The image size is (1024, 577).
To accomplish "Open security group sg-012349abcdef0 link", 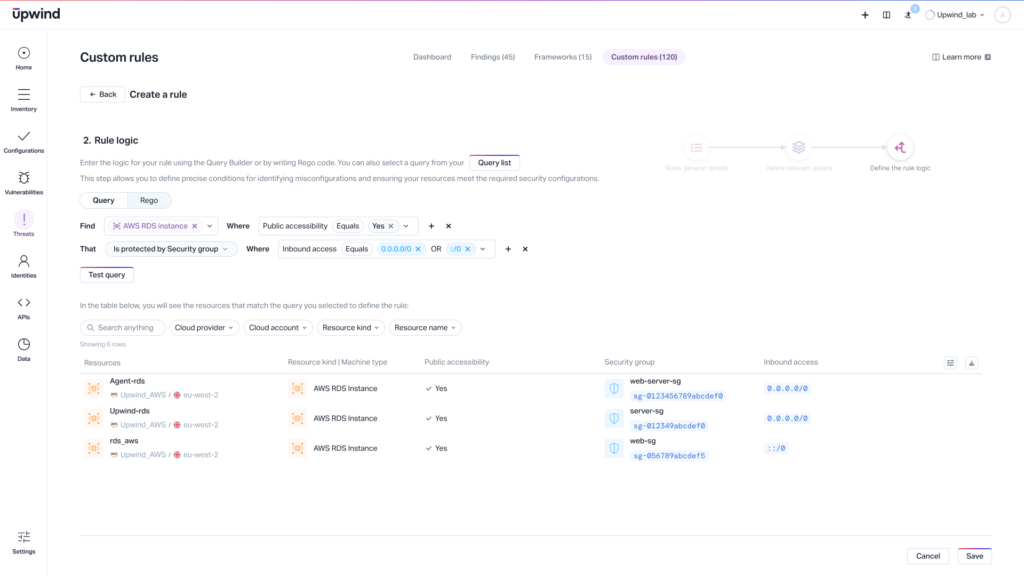I will tap(669, 426).
